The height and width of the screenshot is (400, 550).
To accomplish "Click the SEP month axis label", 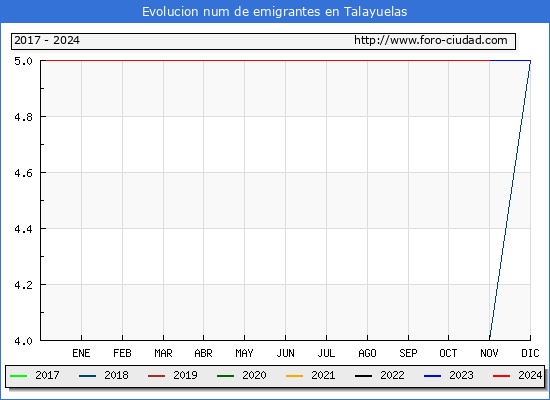I will tap(408, 353).
